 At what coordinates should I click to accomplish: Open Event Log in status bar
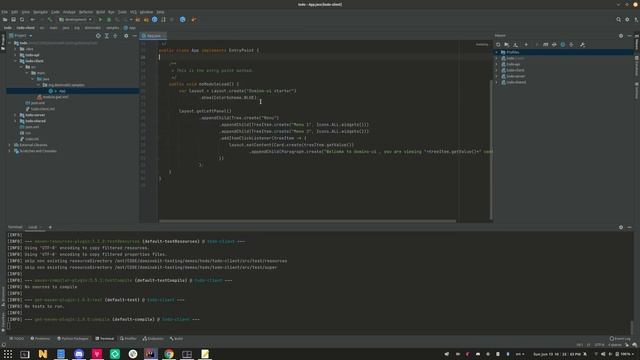(620, 339)
